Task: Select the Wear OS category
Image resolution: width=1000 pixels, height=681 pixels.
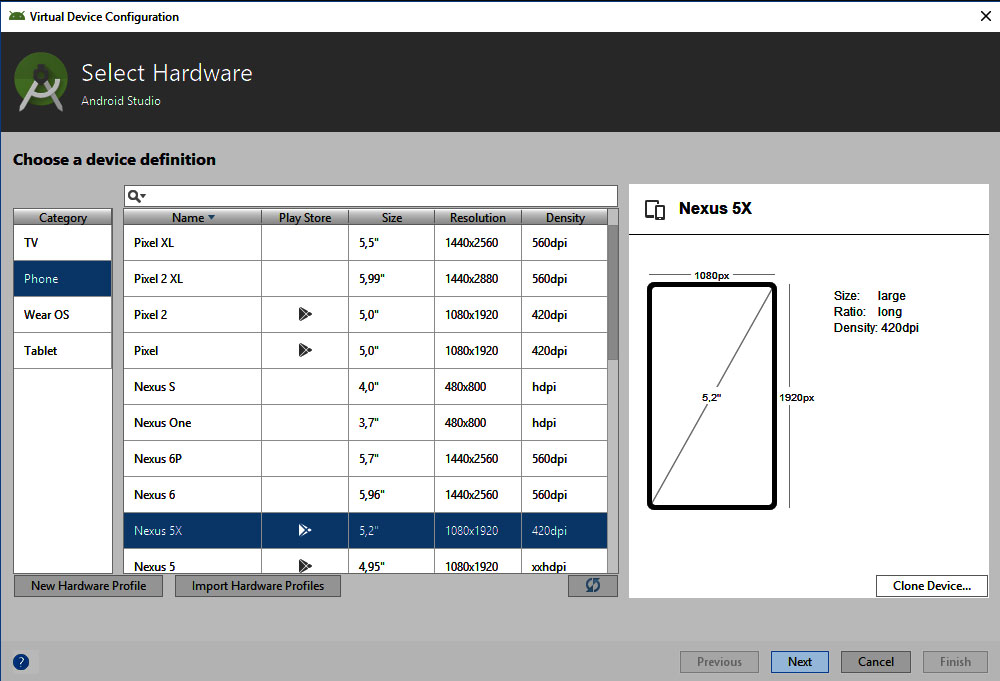Action: [62, 315]
